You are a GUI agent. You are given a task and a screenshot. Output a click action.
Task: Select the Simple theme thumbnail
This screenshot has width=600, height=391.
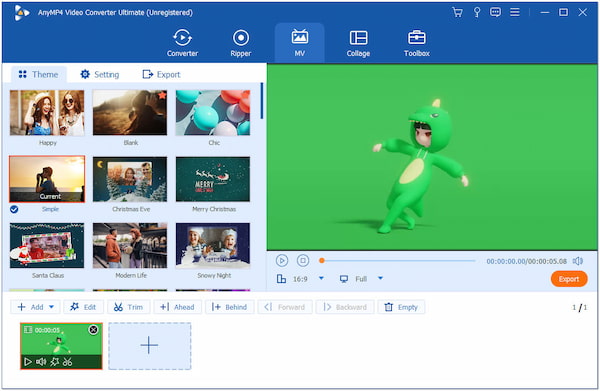point(47,179)
